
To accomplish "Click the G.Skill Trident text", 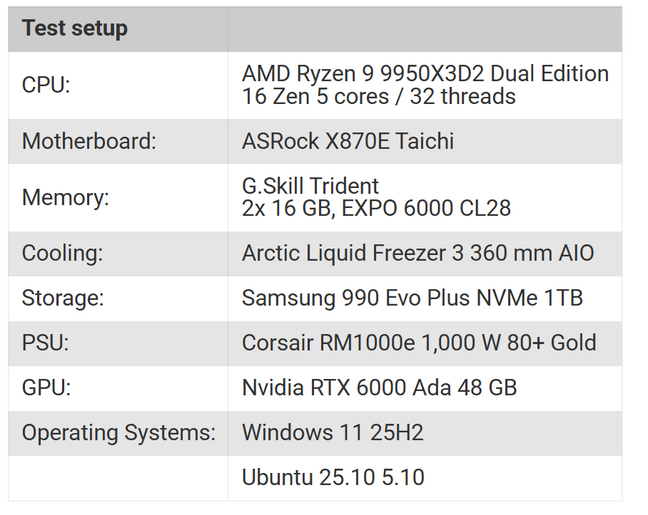I will point(310,186).
